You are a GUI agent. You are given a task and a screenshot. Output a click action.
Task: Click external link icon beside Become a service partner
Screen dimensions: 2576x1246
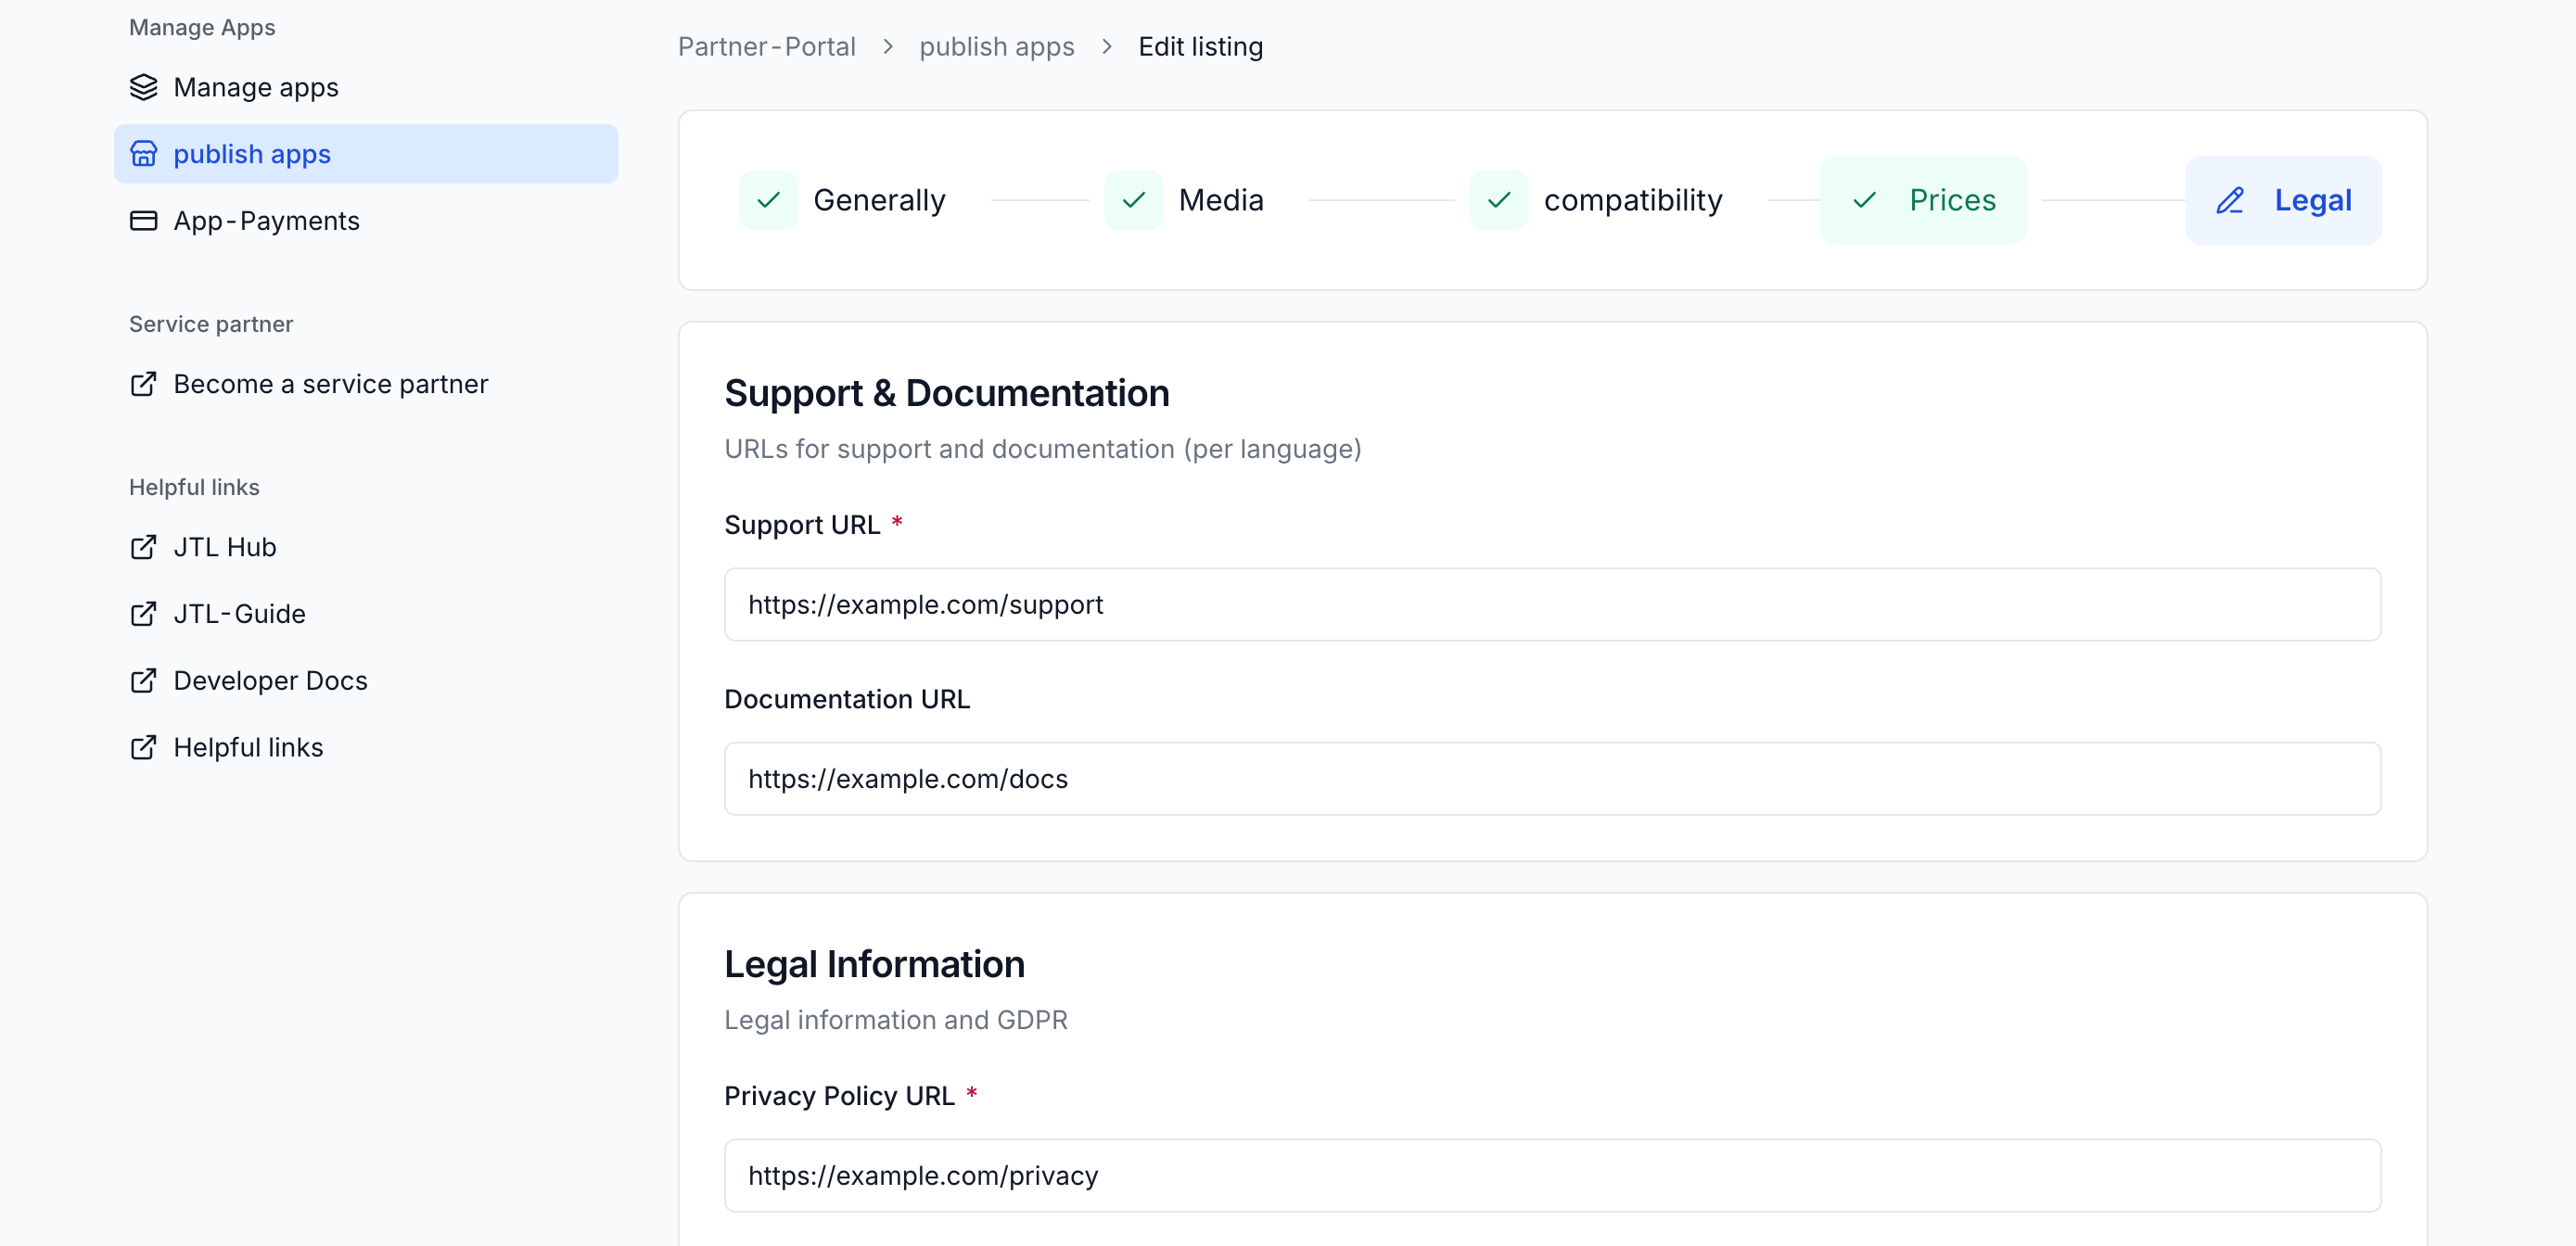coord(143,384)
